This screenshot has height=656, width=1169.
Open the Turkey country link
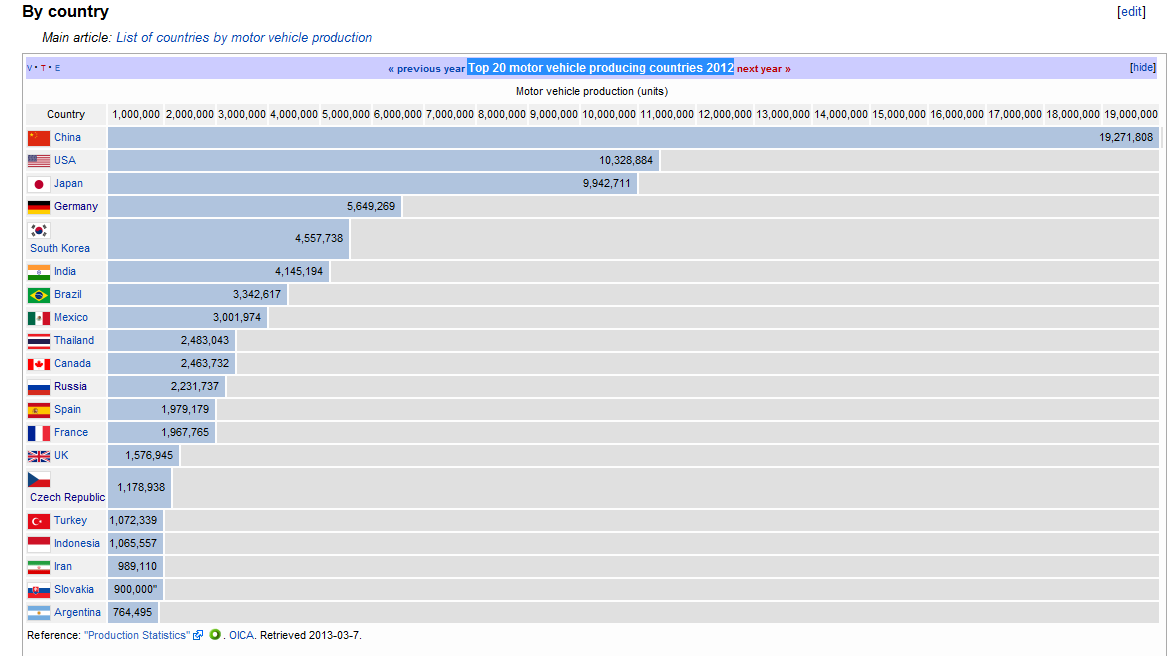click(x=70, y=520)
